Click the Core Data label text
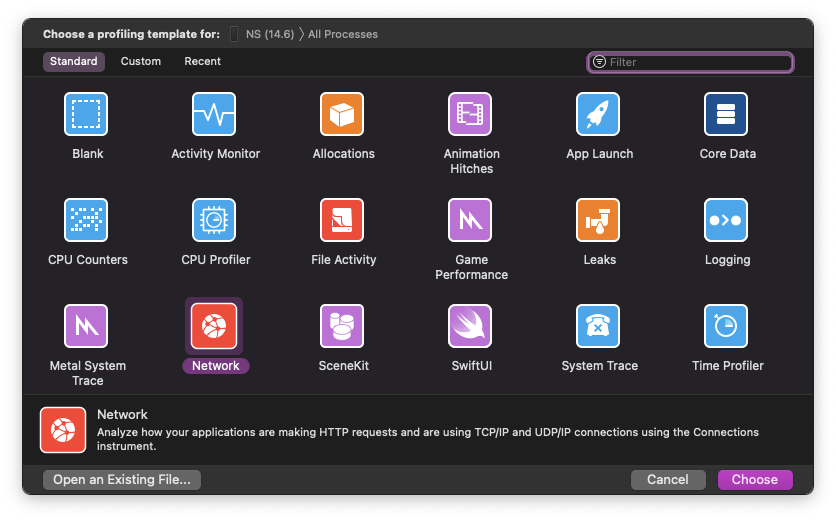Viewport: 836px width, 521px height. point(727,154)
